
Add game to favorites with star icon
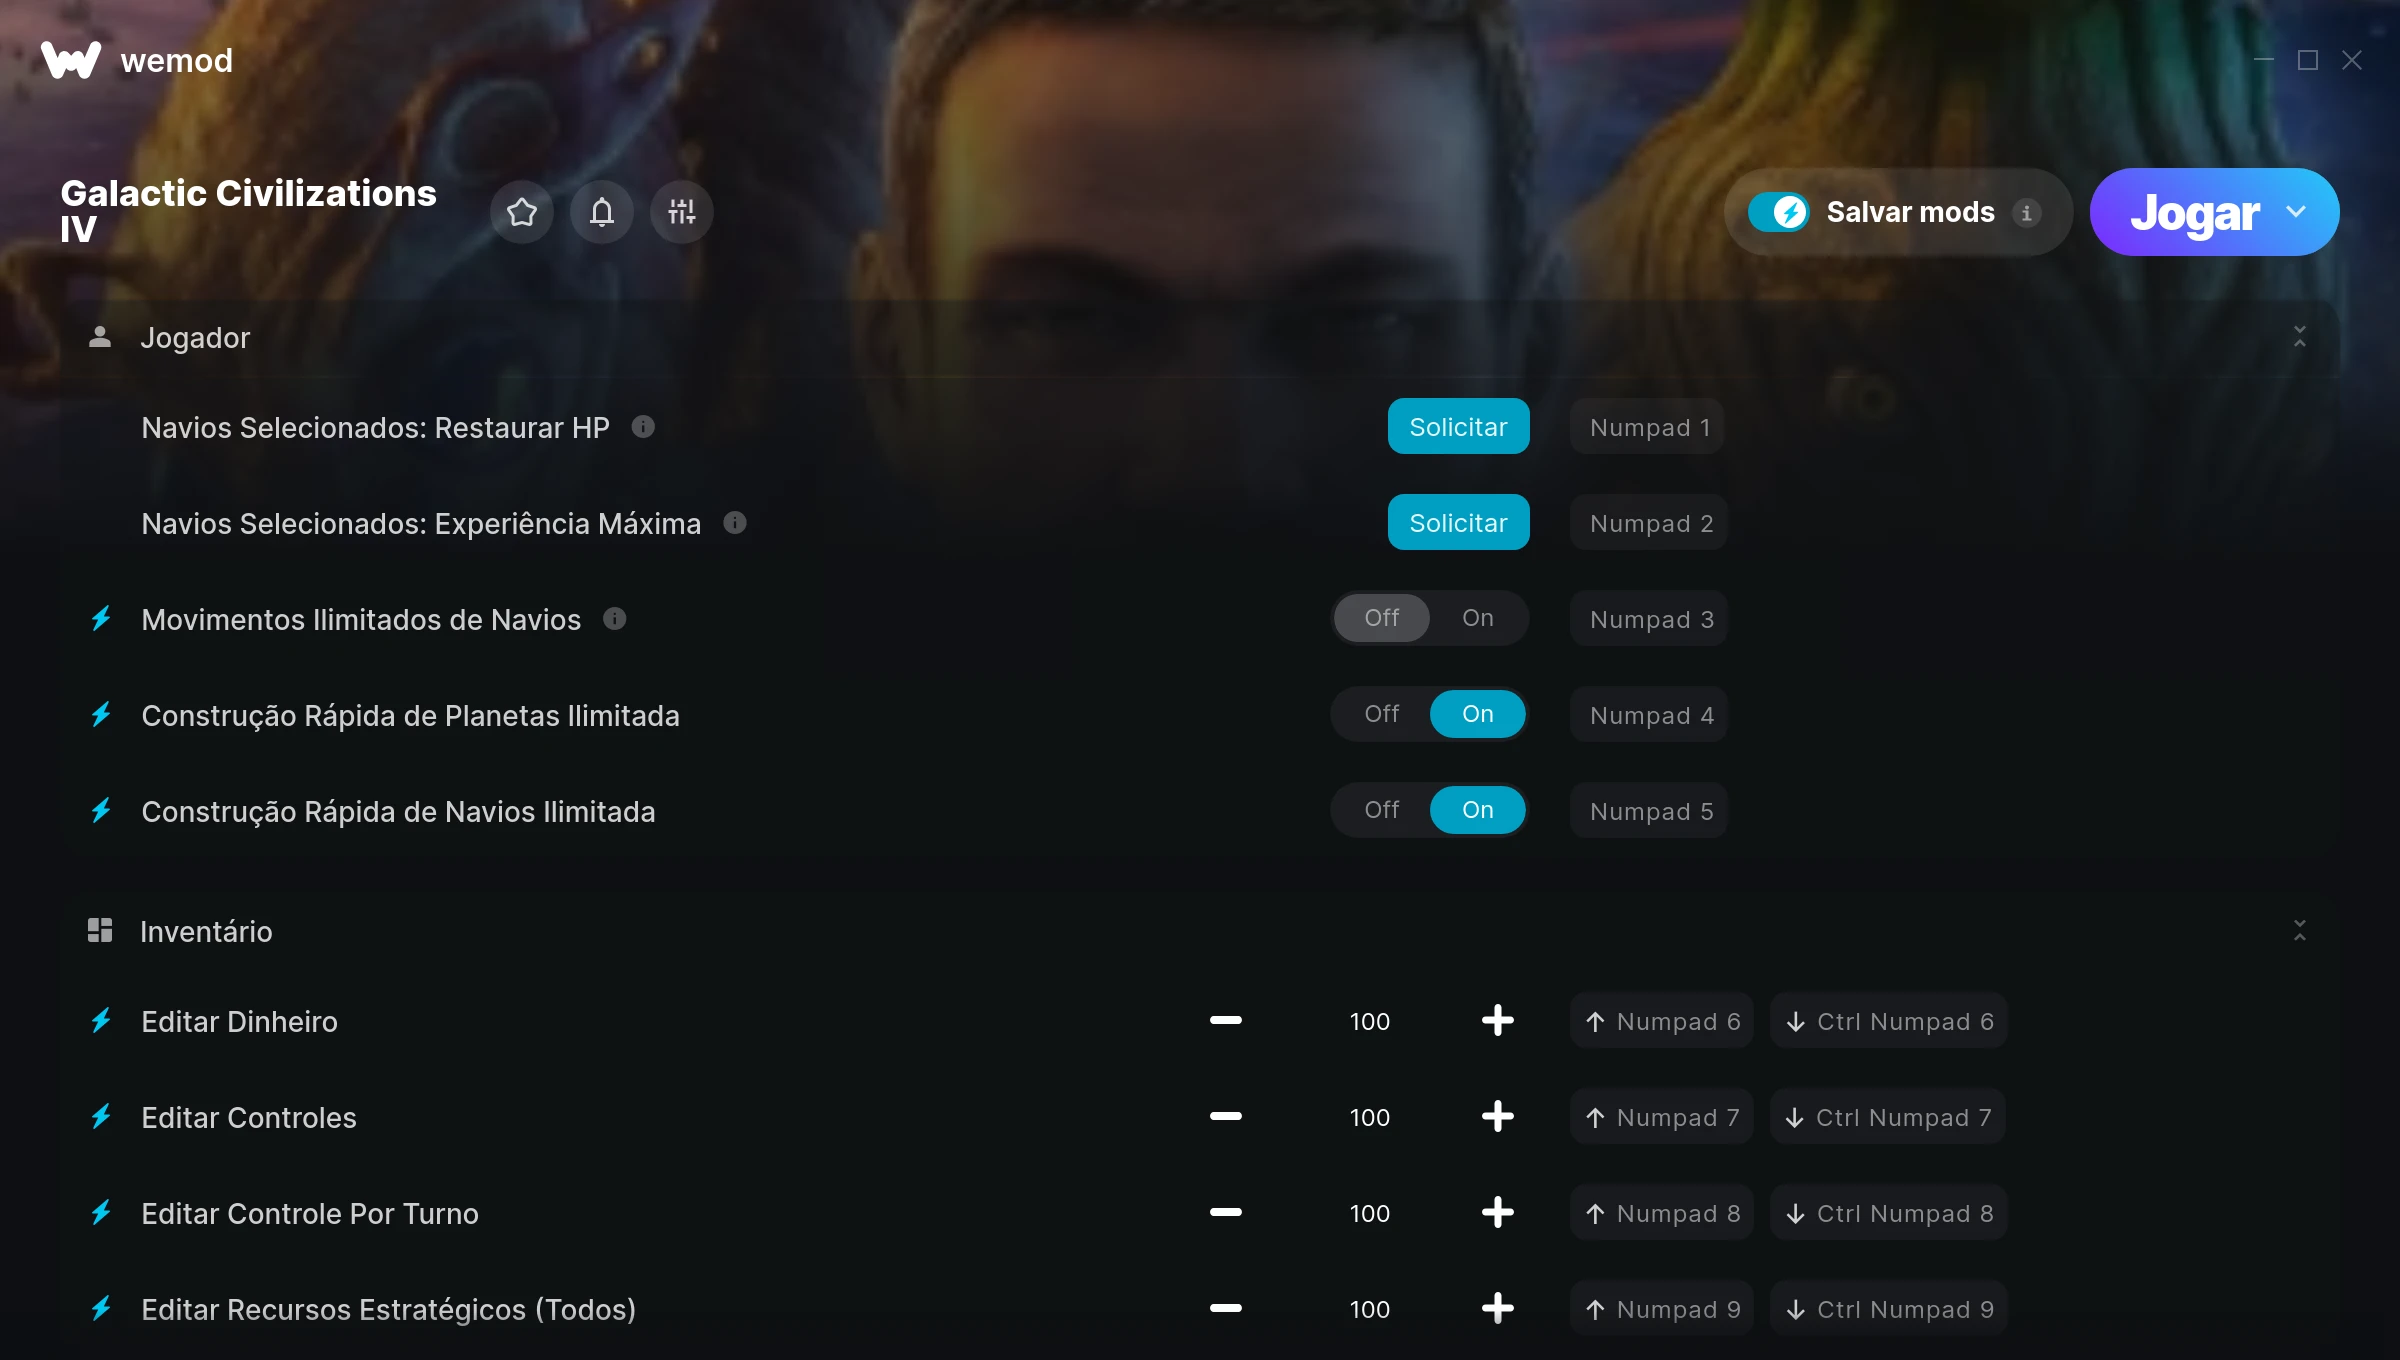coord(522,212)
